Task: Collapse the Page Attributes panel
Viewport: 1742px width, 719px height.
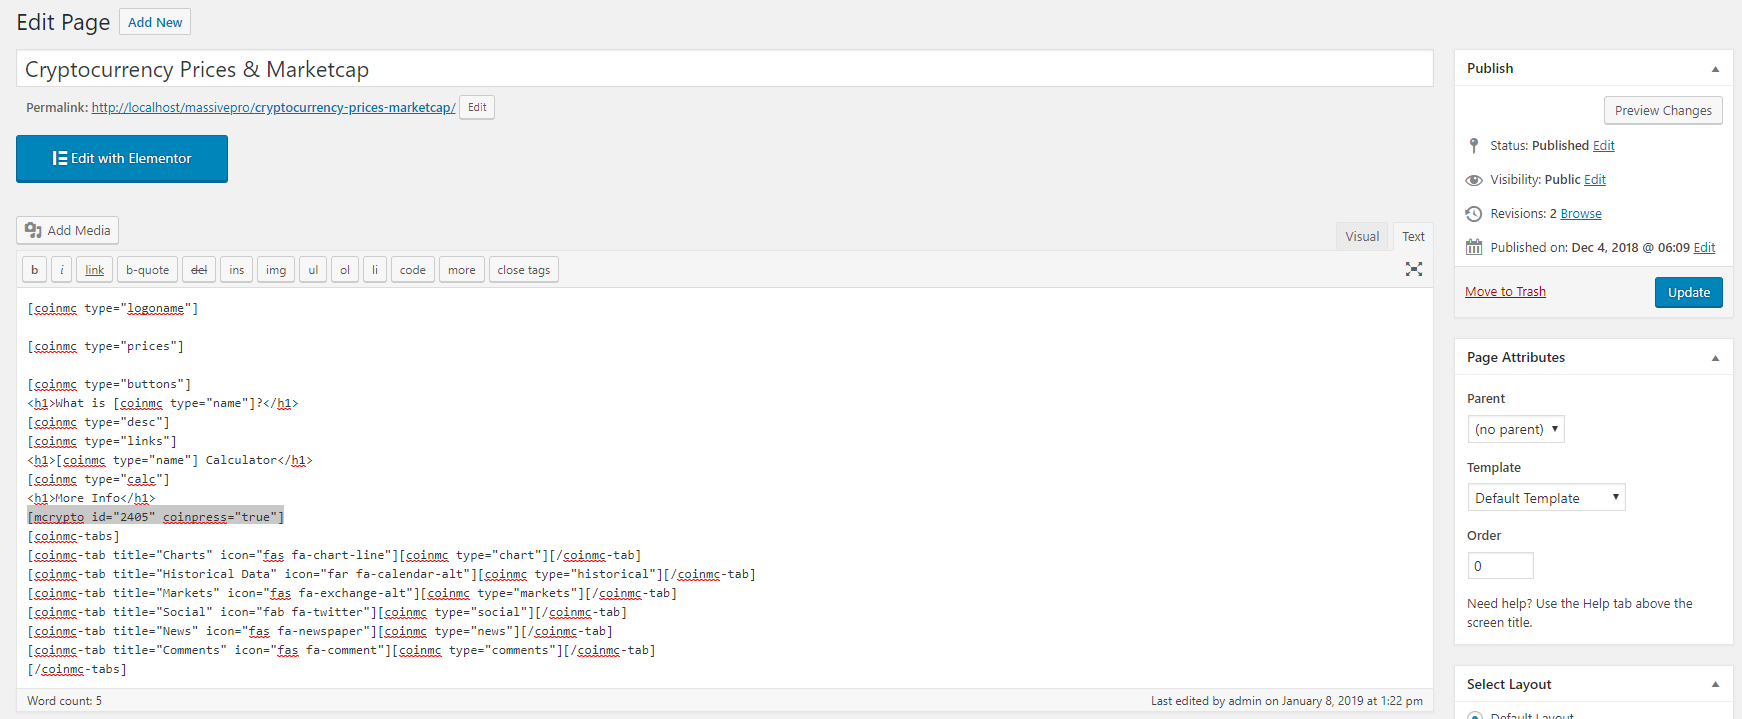Action: pos(1715,358)
